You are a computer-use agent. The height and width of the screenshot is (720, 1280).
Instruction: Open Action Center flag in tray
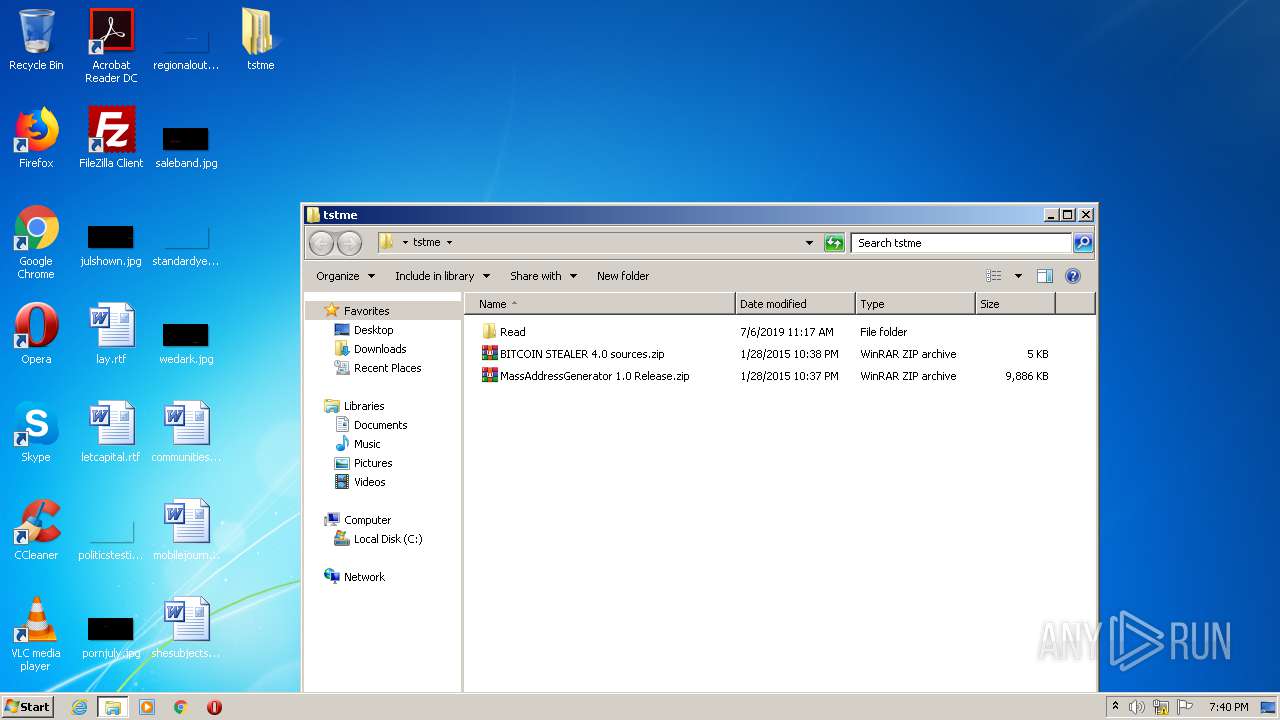click(x=1185, y=707)
